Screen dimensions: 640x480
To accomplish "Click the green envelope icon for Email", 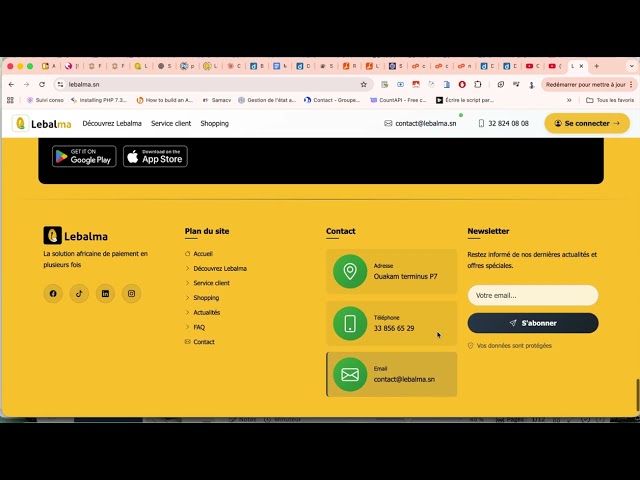I will coord(350,374).
